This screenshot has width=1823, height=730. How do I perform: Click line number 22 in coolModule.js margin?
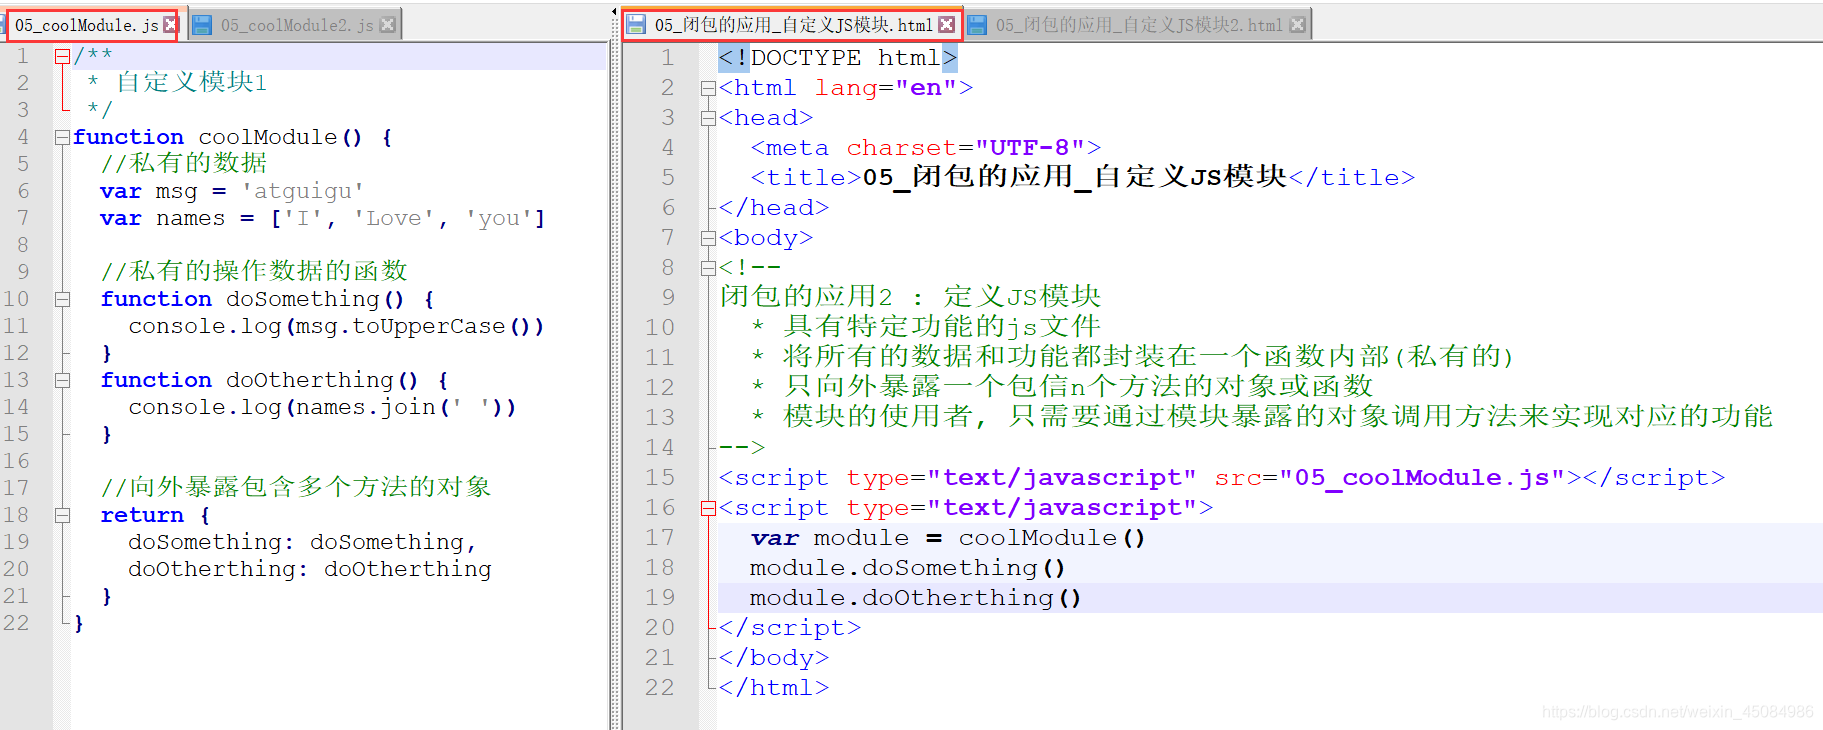[16, 623]
